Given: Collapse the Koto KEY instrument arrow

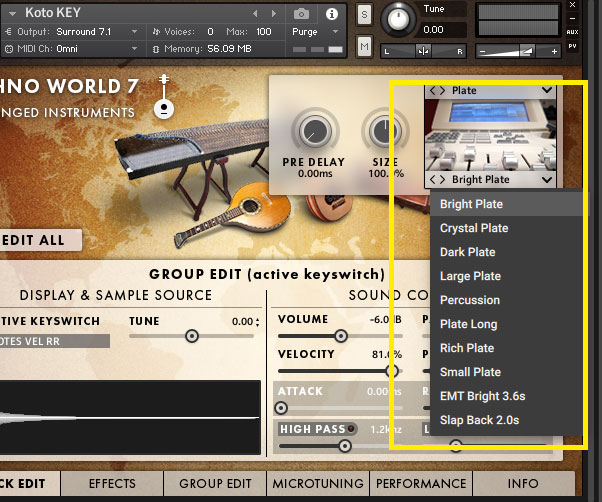Looking at the screenshot, I should pos(12,14).
